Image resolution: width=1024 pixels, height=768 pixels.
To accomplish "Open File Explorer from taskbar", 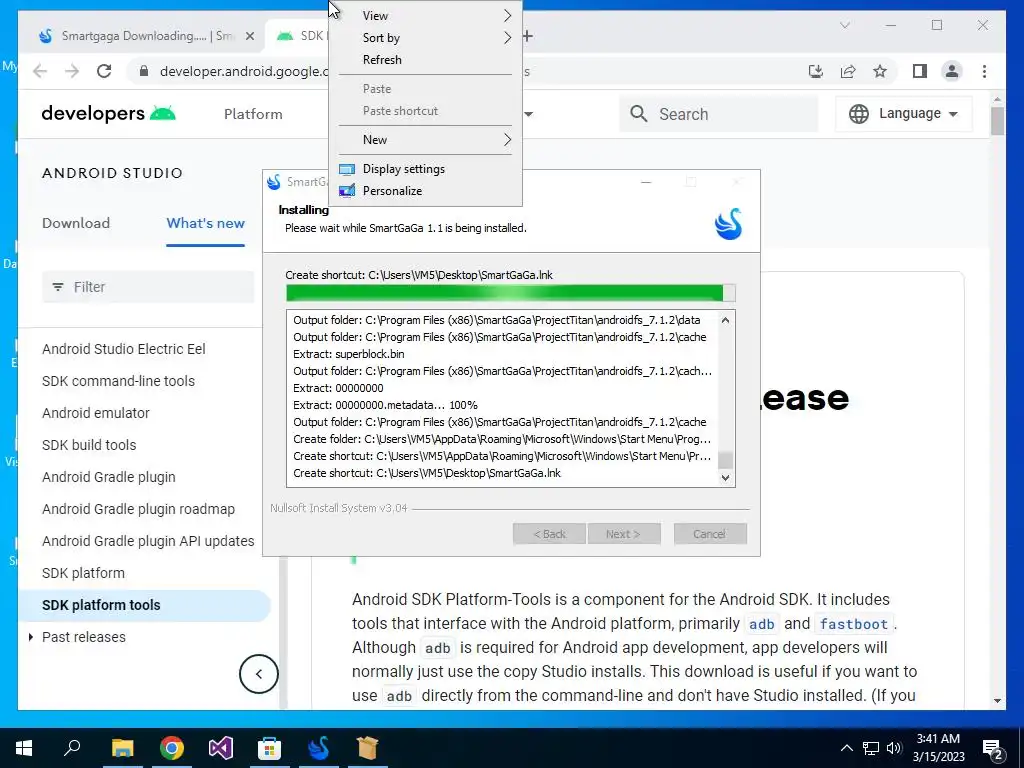I will tap(122, 748).
